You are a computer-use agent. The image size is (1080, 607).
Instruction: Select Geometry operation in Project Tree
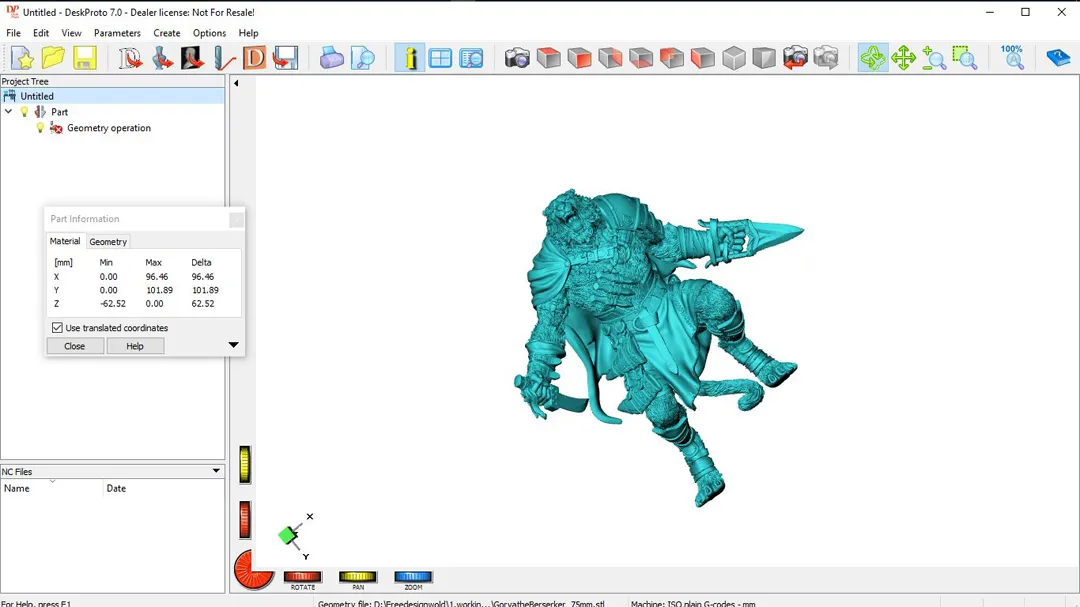tap(109, 128)
